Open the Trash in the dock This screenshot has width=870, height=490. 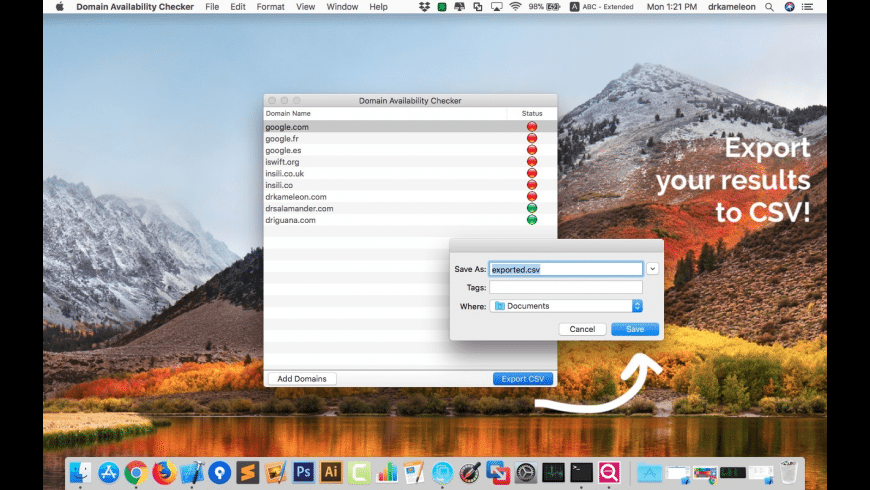[788, 473]
